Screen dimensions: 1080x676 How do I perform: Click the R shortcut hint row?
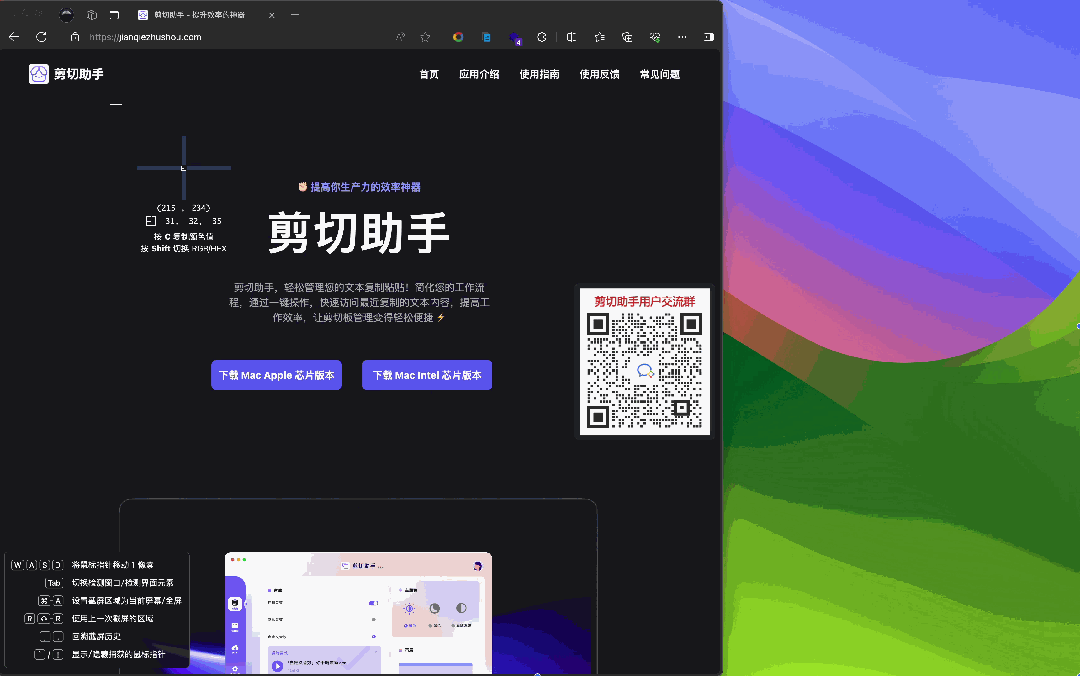pyautogui.click(x=89, y=619)
